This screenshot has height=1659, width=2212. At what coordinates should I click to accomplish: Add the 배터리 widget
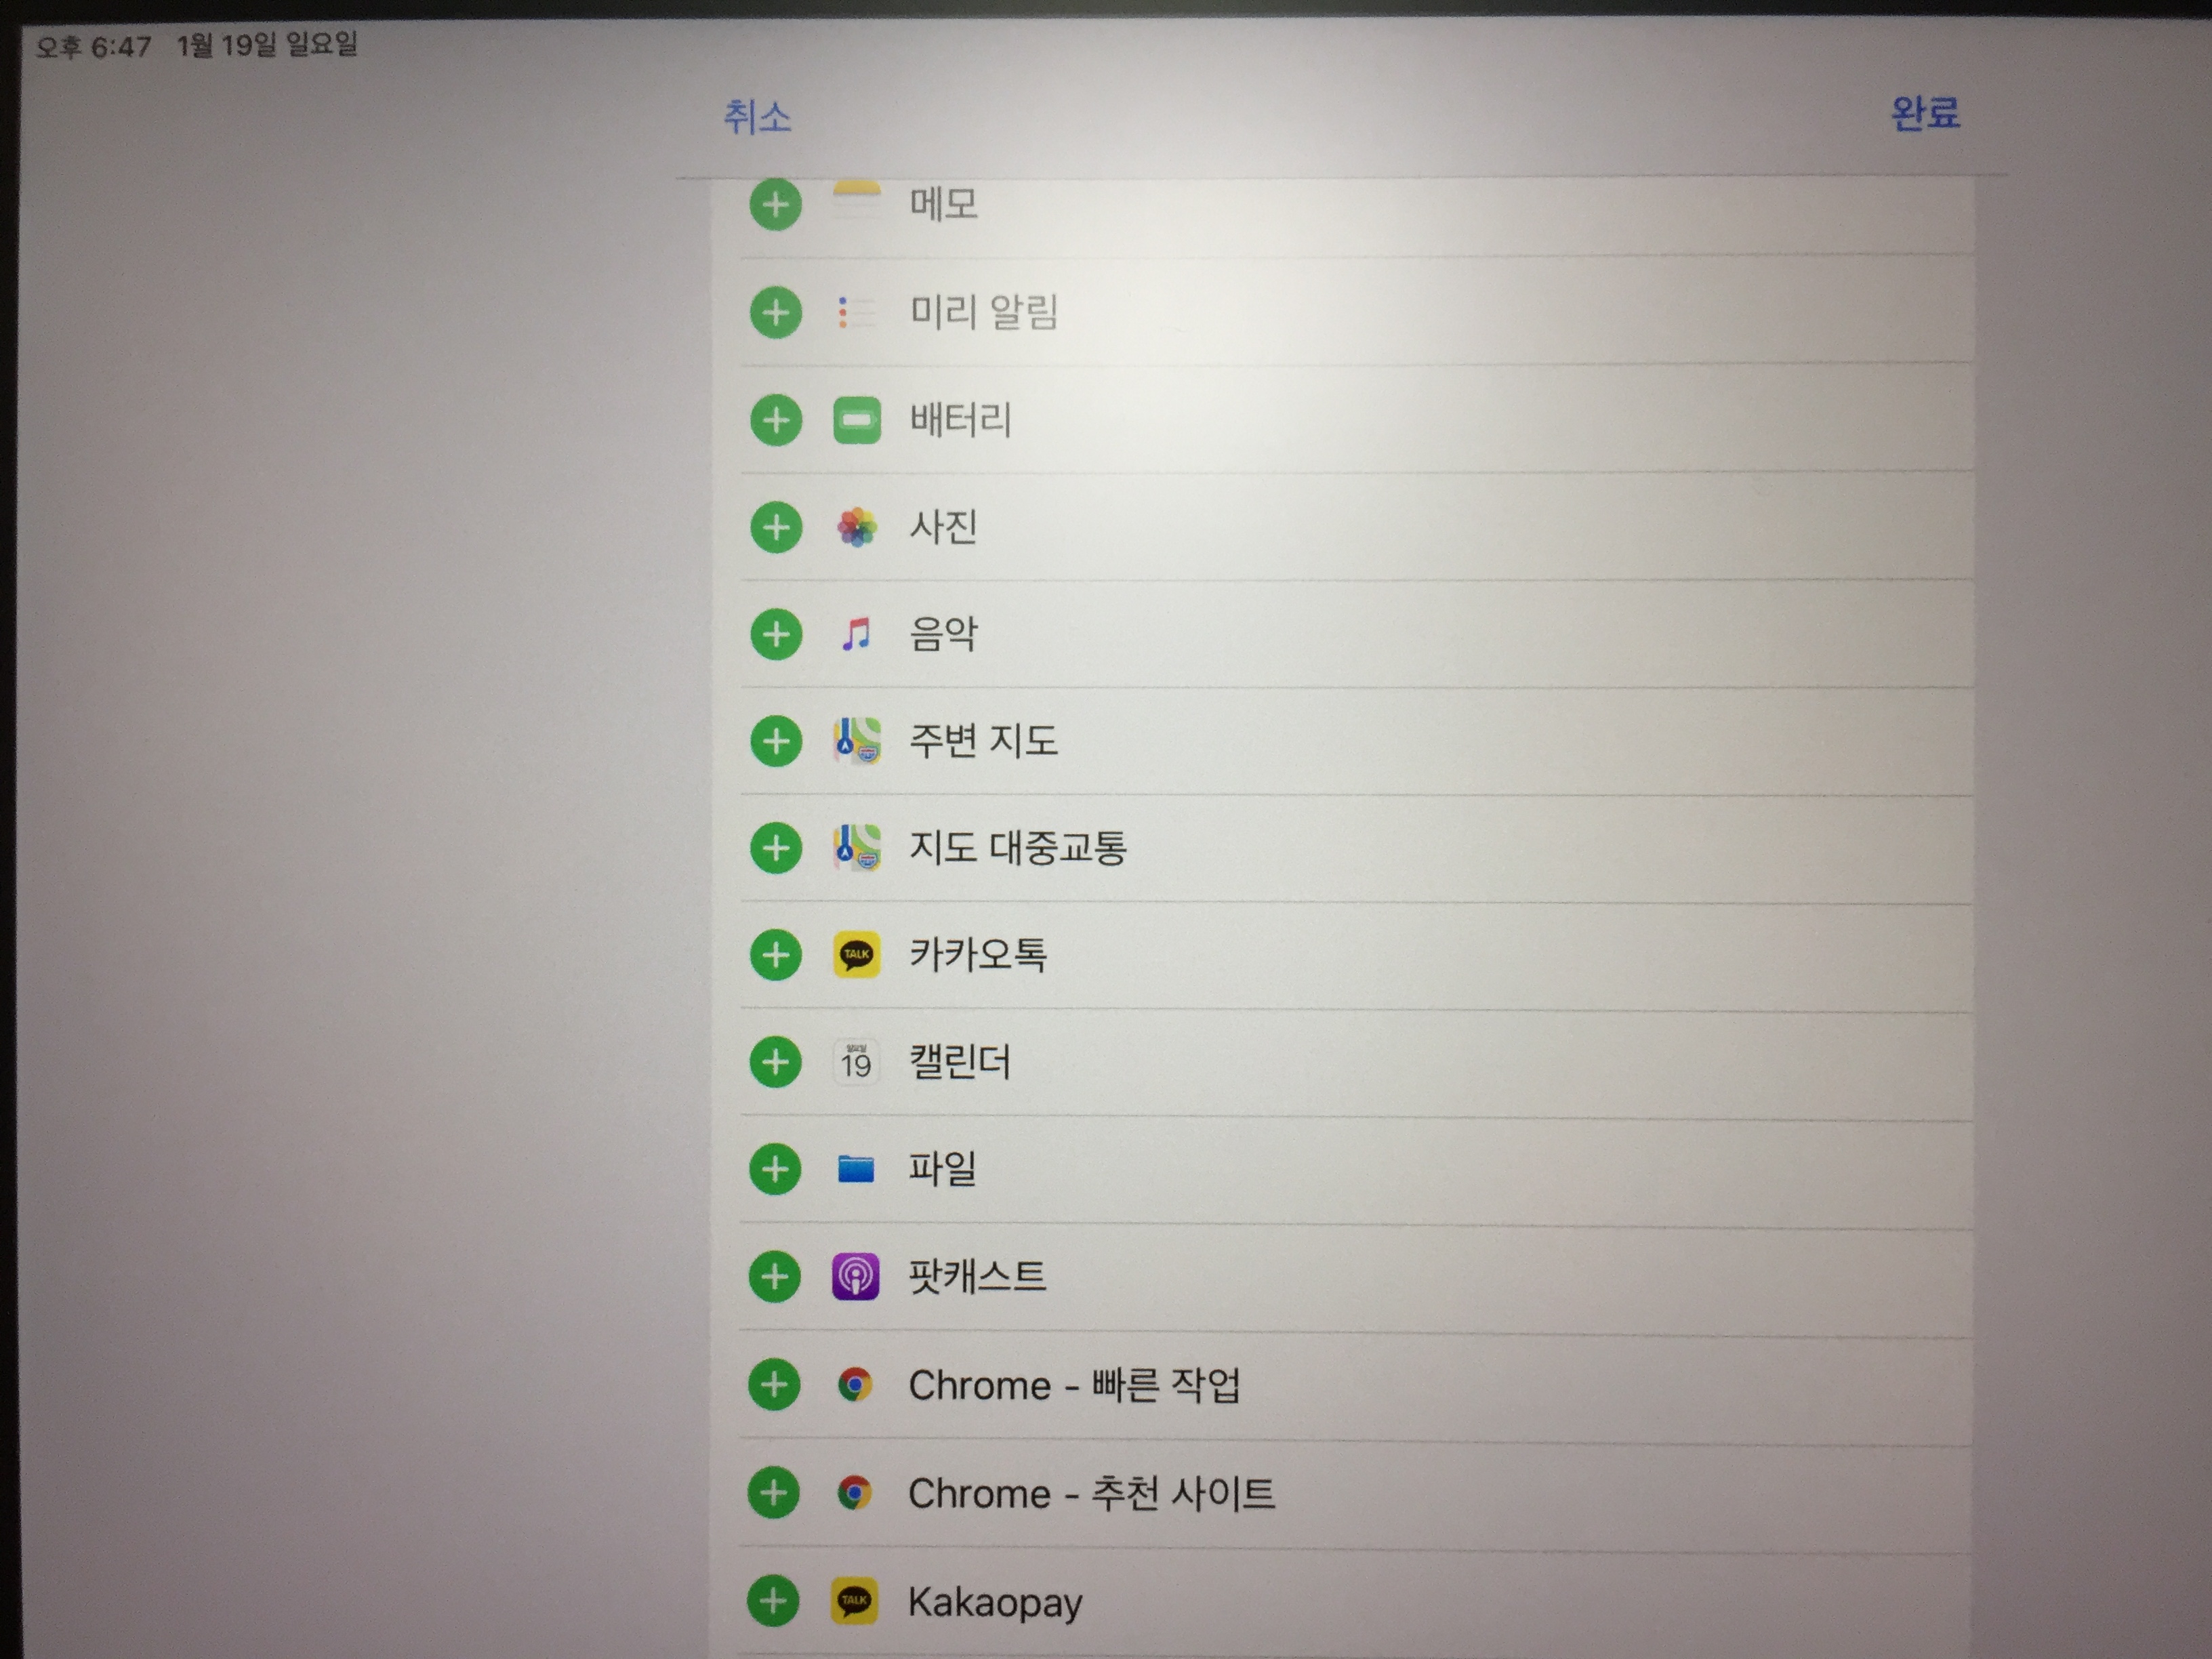pos(776,420)
